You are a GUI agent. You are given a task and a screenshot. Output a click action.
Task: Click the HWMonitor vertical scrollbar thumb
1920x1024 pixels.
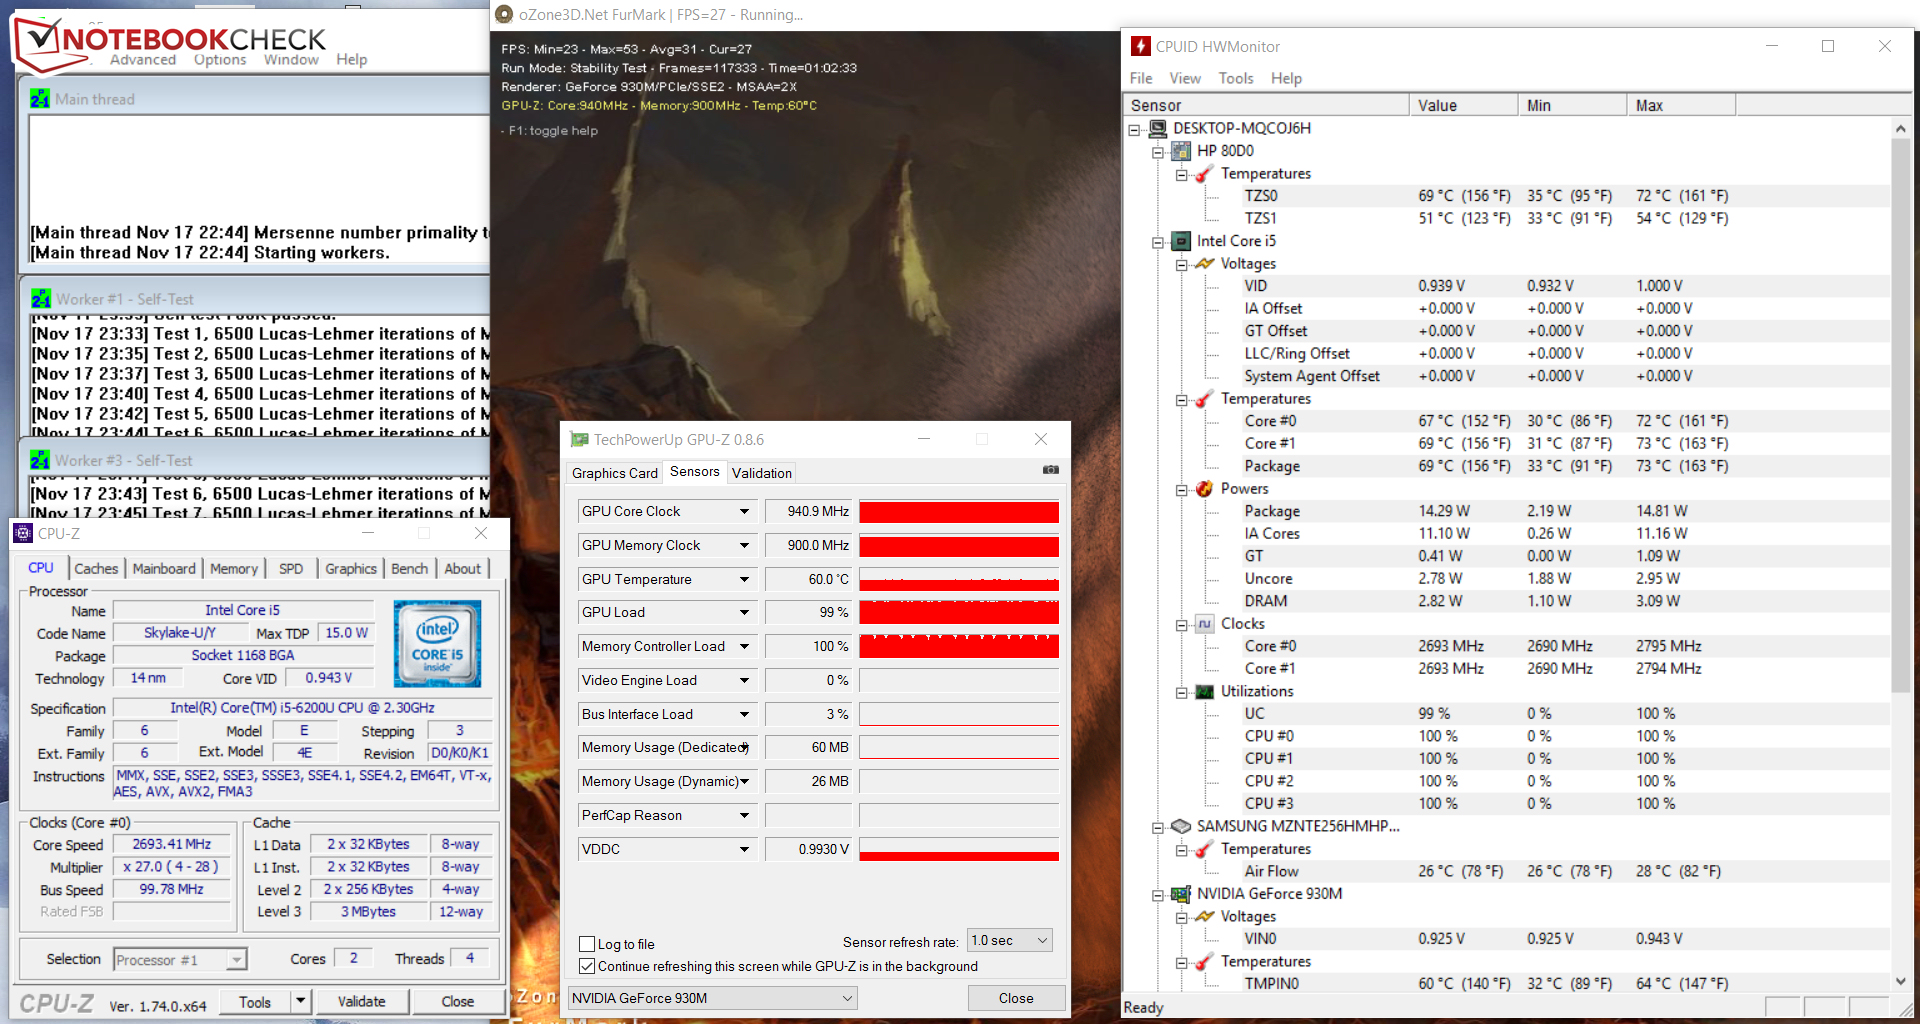tap(1901, 414)
